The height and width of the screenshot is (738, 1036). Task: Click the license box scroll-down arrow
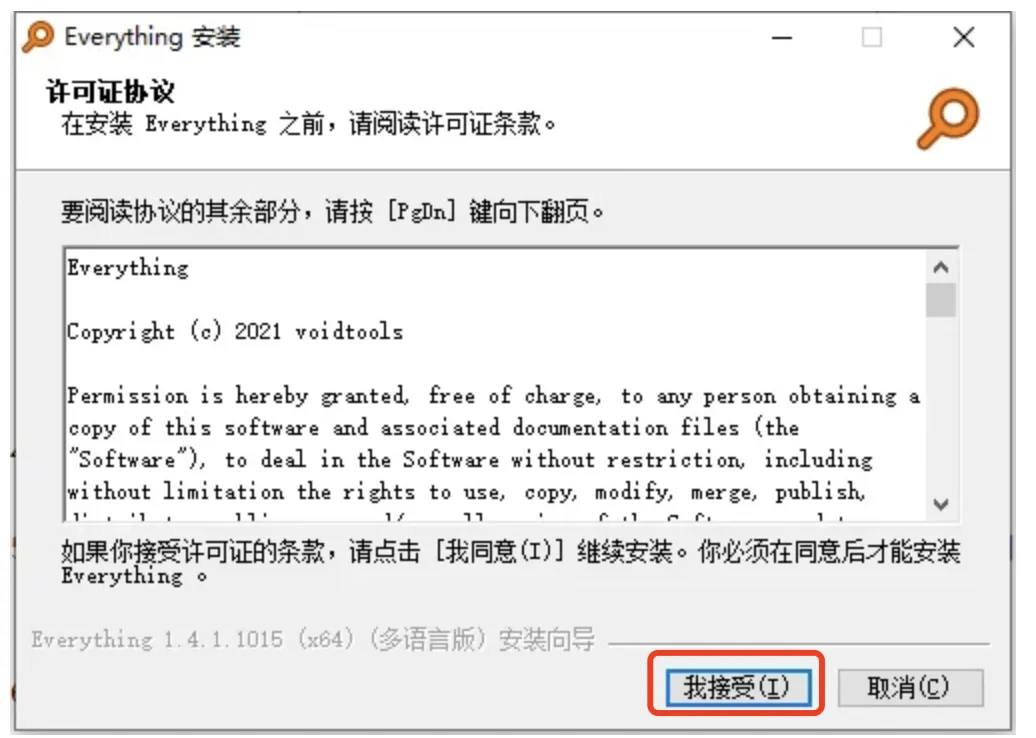pos(941,504)
